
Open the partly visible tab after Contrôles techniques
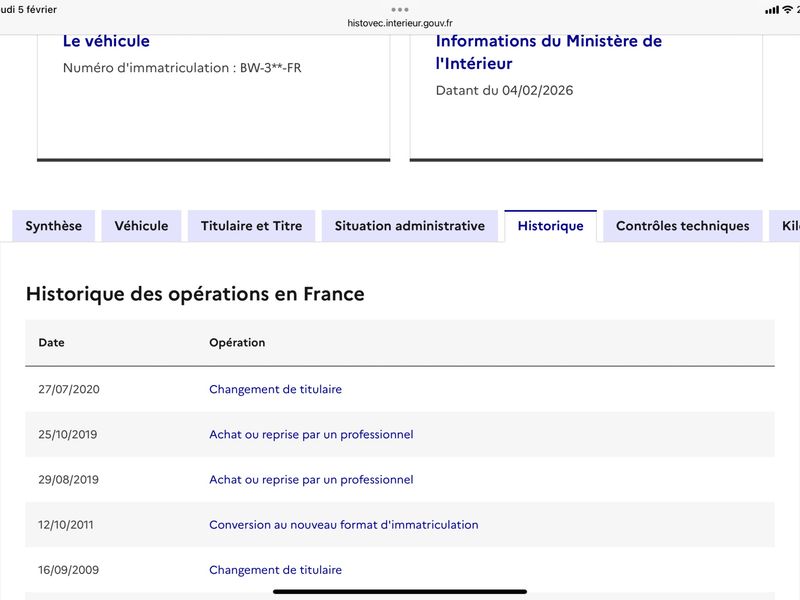(785, 226)
